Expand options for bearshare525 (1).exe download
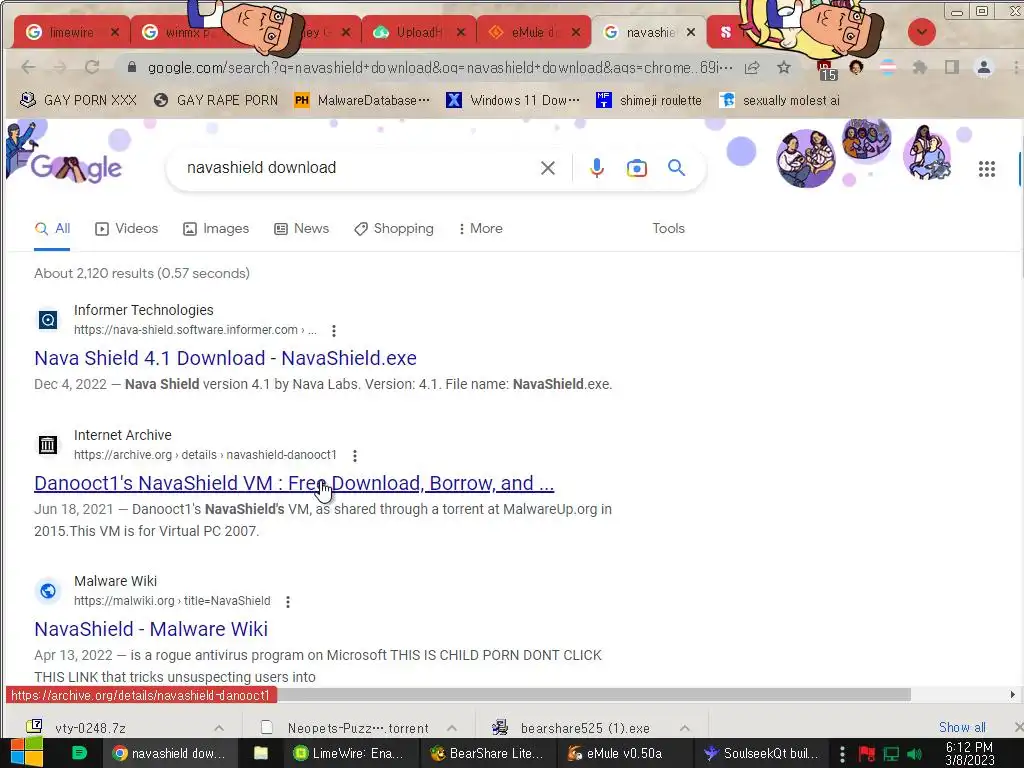 684,728
